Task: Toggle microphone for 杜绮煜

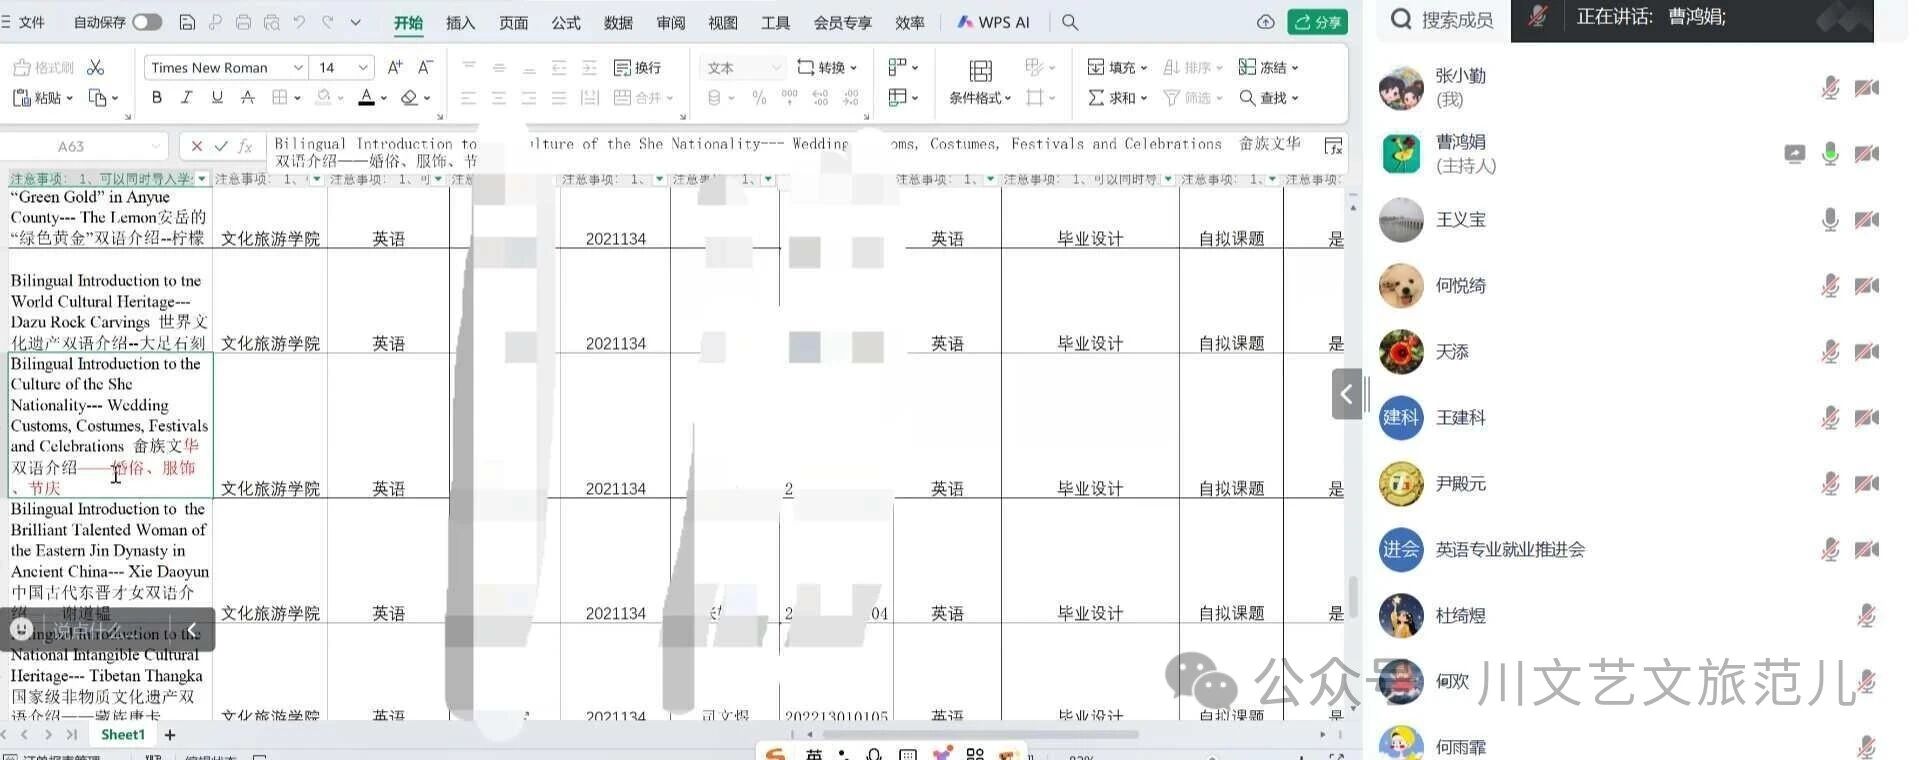Action: [x=1866, y=616]
